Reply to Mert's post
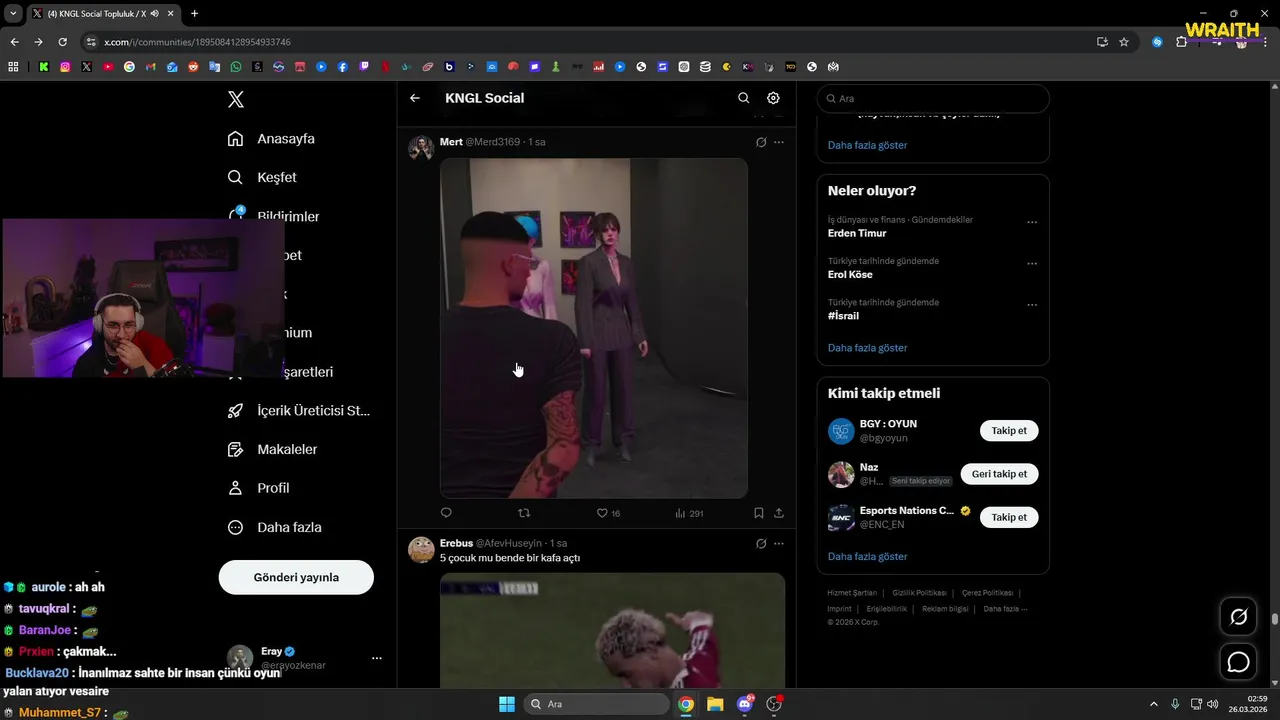The image size is (1280, 720). pyautogui.click(x=446, y=513)
